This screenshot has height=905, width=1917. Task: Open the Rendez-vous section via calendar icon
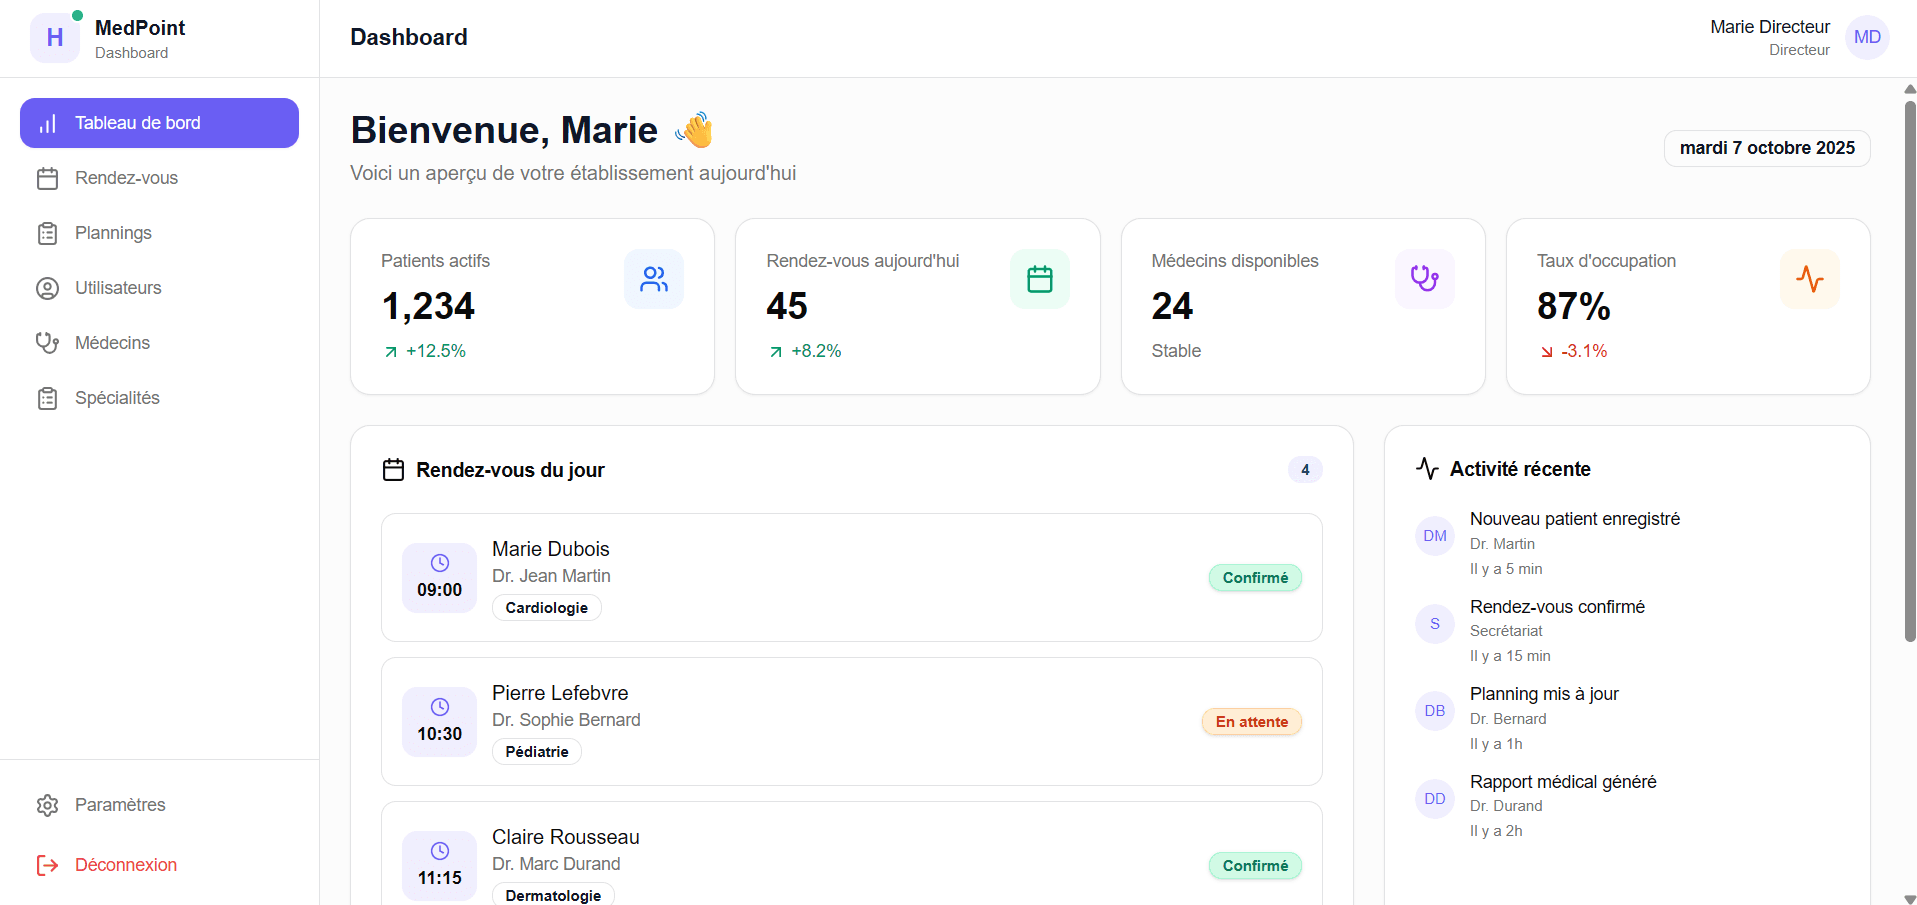click(x=48, y=178)
